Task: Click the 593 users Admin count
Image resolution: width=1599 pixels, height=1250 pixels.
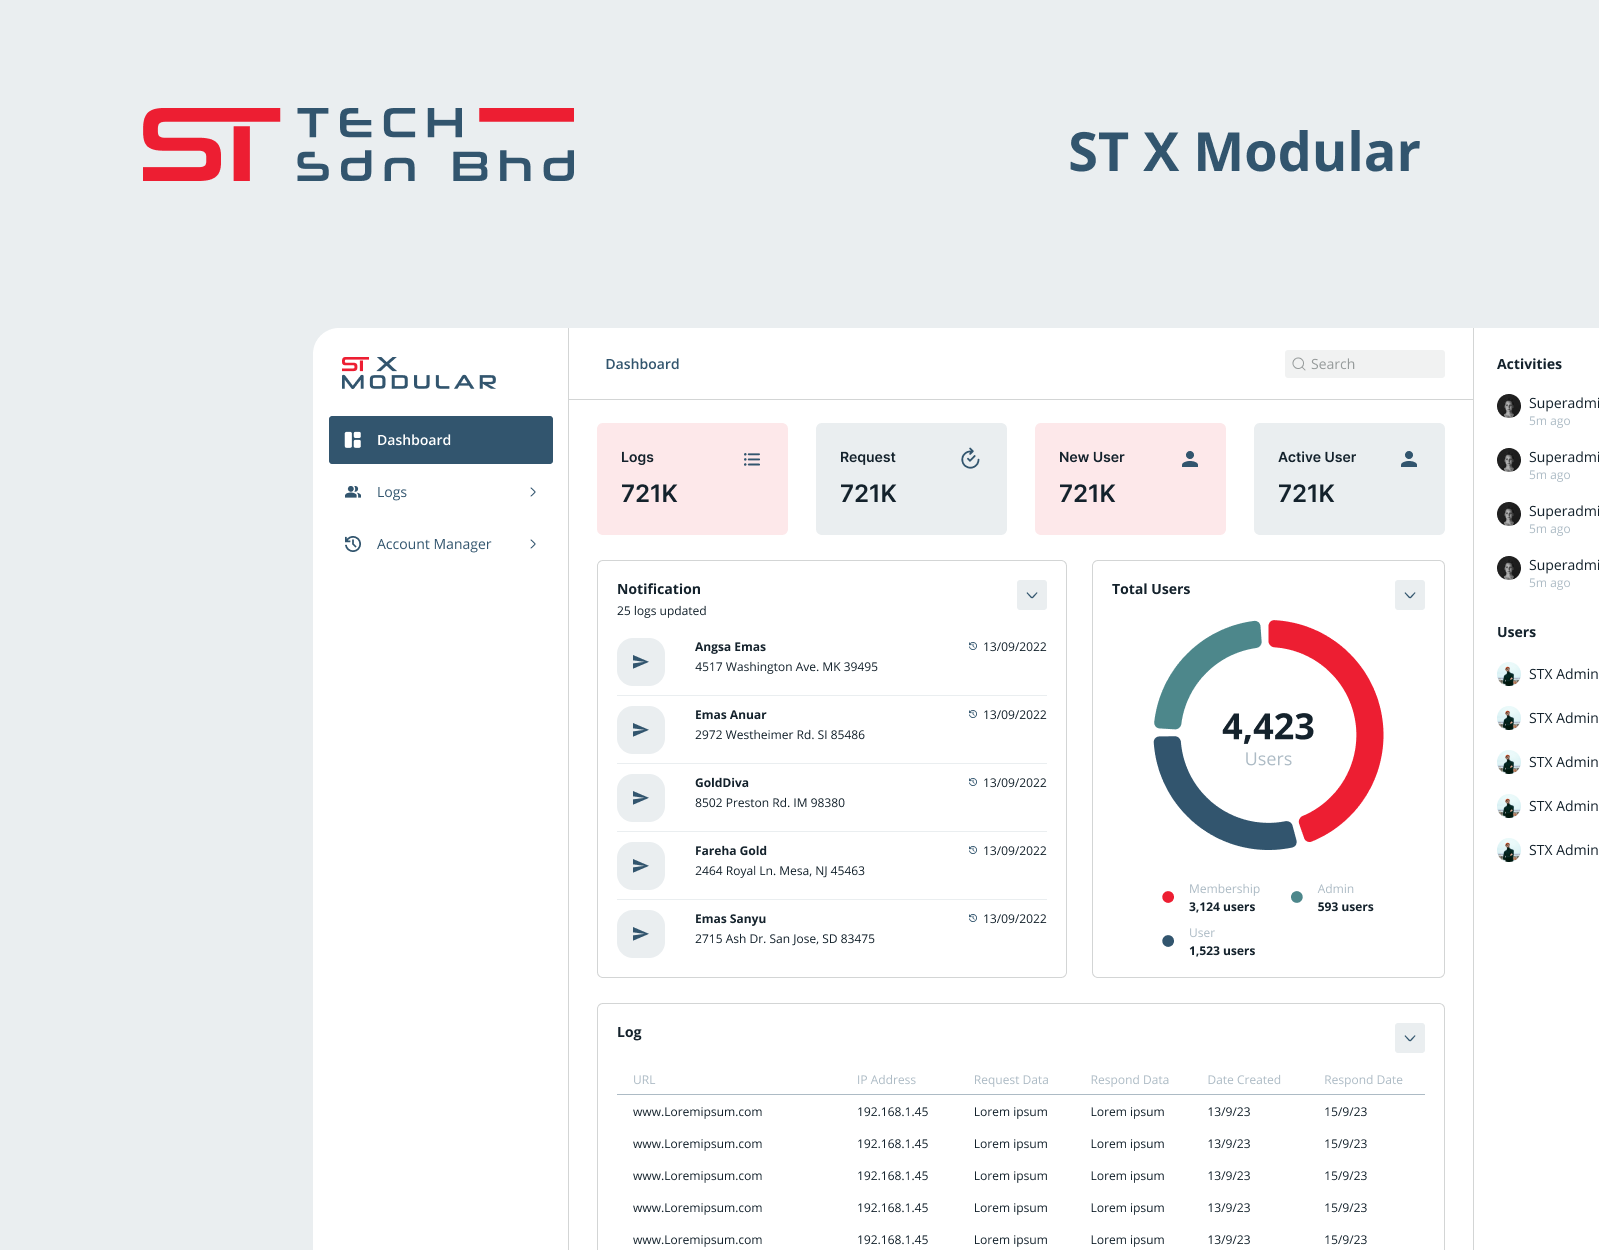Action: click(x=1345, y=907)
